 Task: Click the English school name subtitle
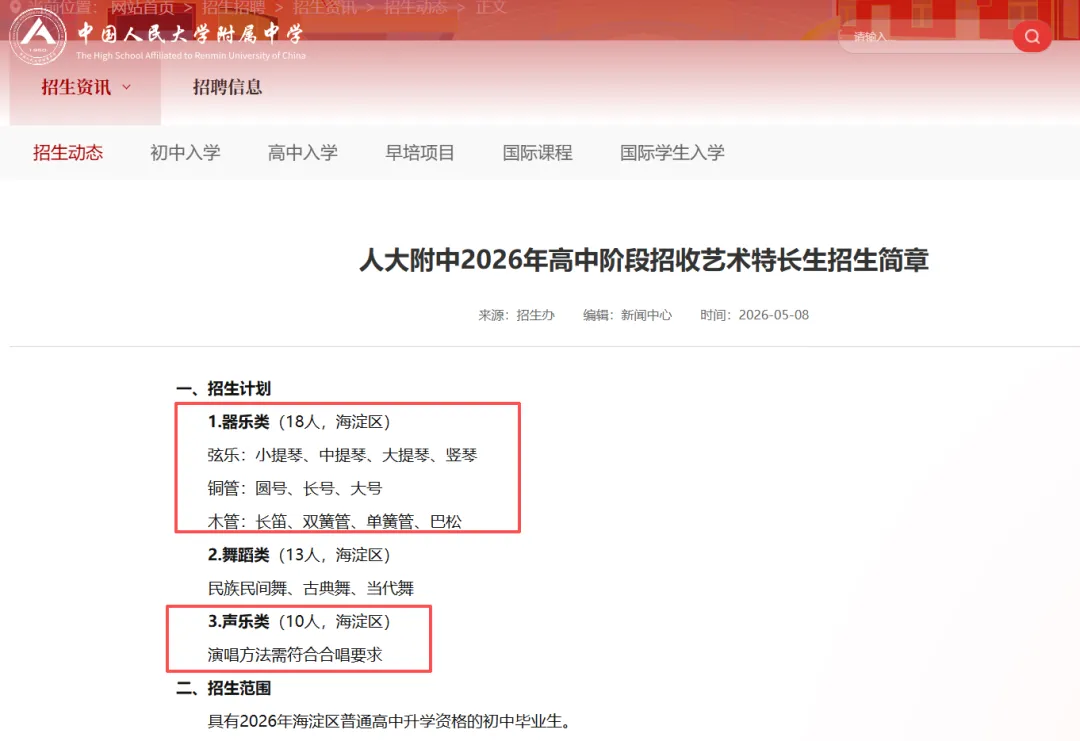[191, 56]
